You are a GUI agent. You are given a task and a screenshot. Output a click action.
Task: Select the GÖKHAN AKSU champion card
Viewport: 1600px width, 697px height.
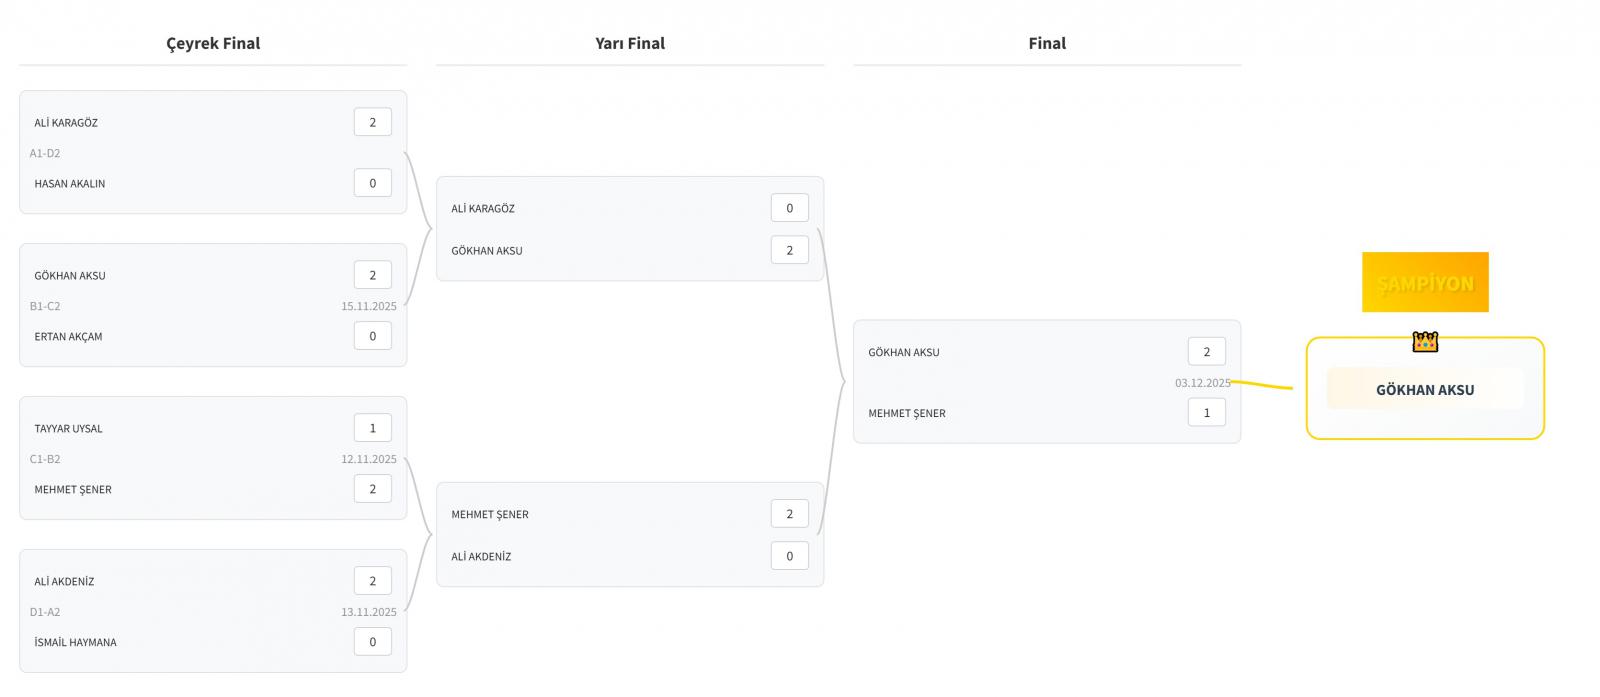(x=1424, y=390)
